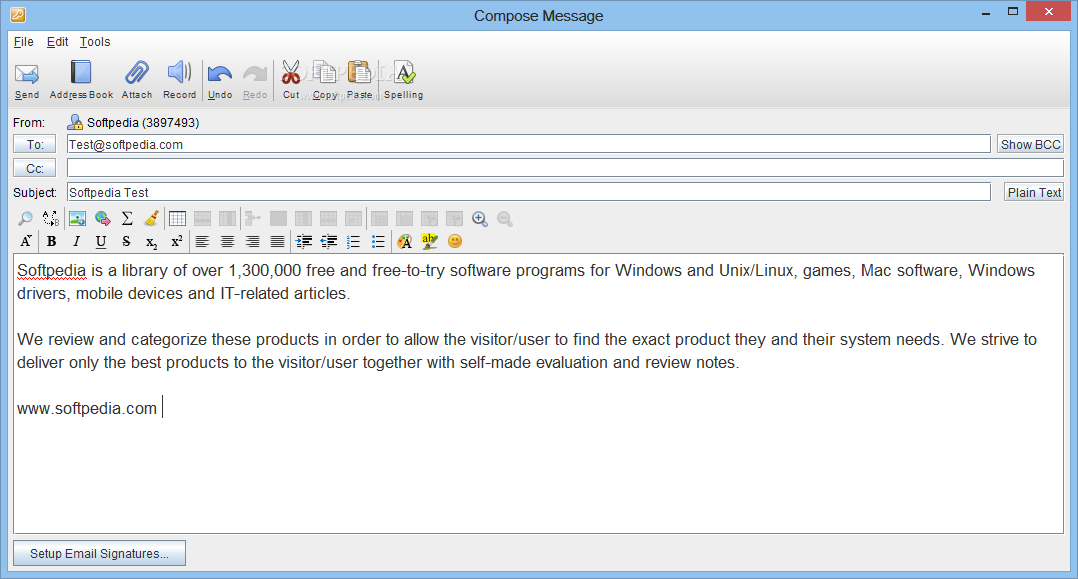
Task: Toggle strikethrough formatting
Action: [126, 241]
